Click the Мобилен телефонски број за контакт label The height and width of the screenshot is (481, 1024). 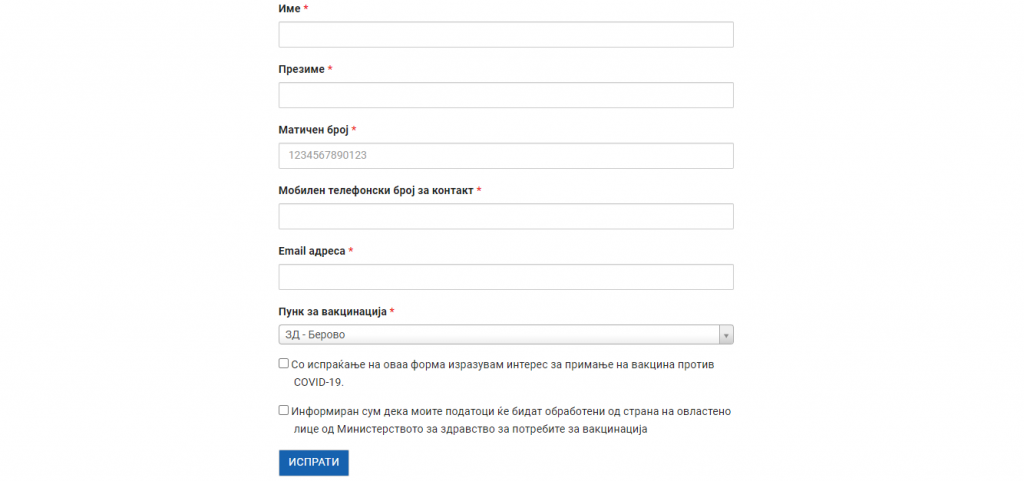pos(376,190)
